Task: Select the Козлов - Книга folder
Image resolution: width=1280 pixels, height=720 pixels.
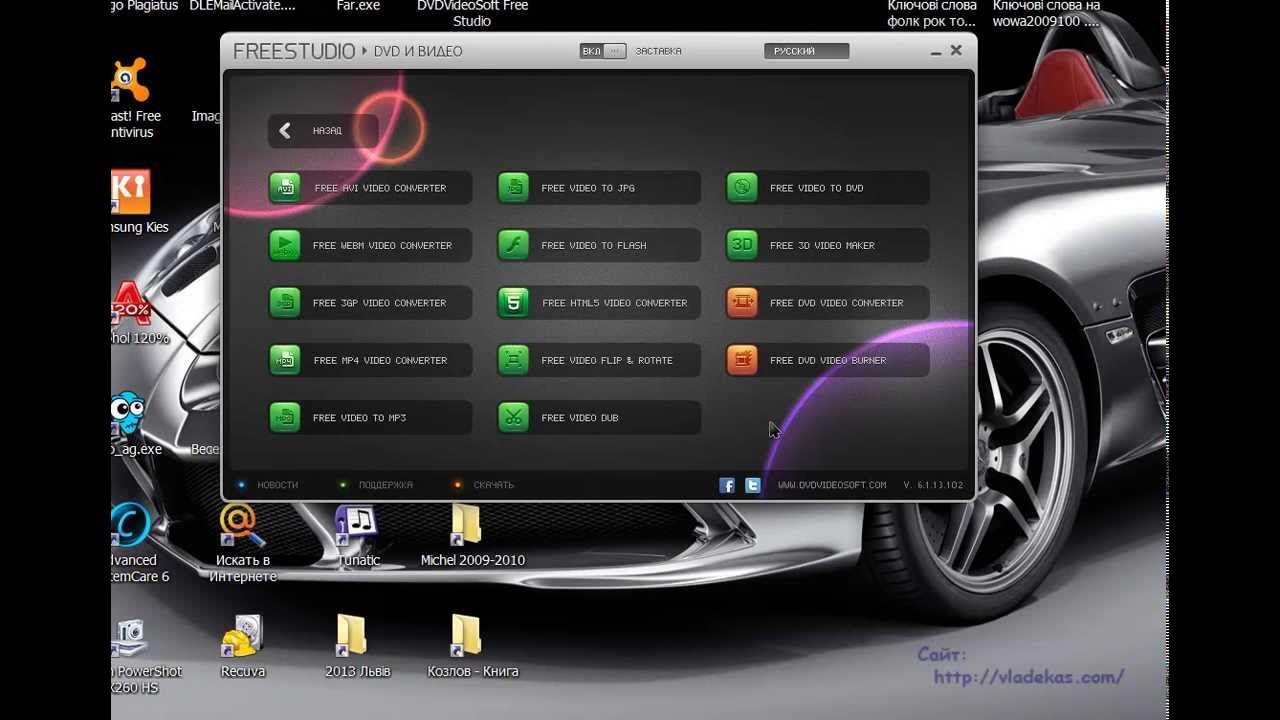Action: (472, 647)
